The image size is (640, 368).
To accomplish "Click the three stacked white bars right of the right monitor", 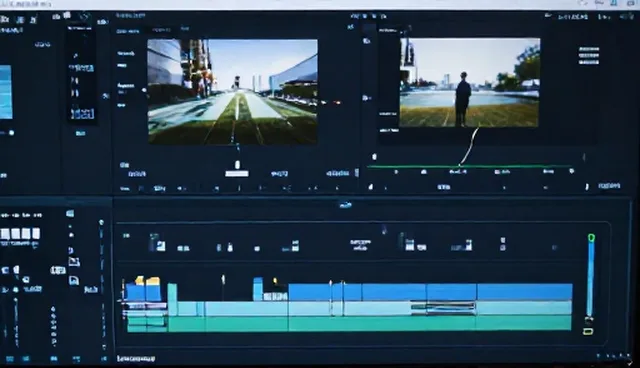I will click(589, 55).
